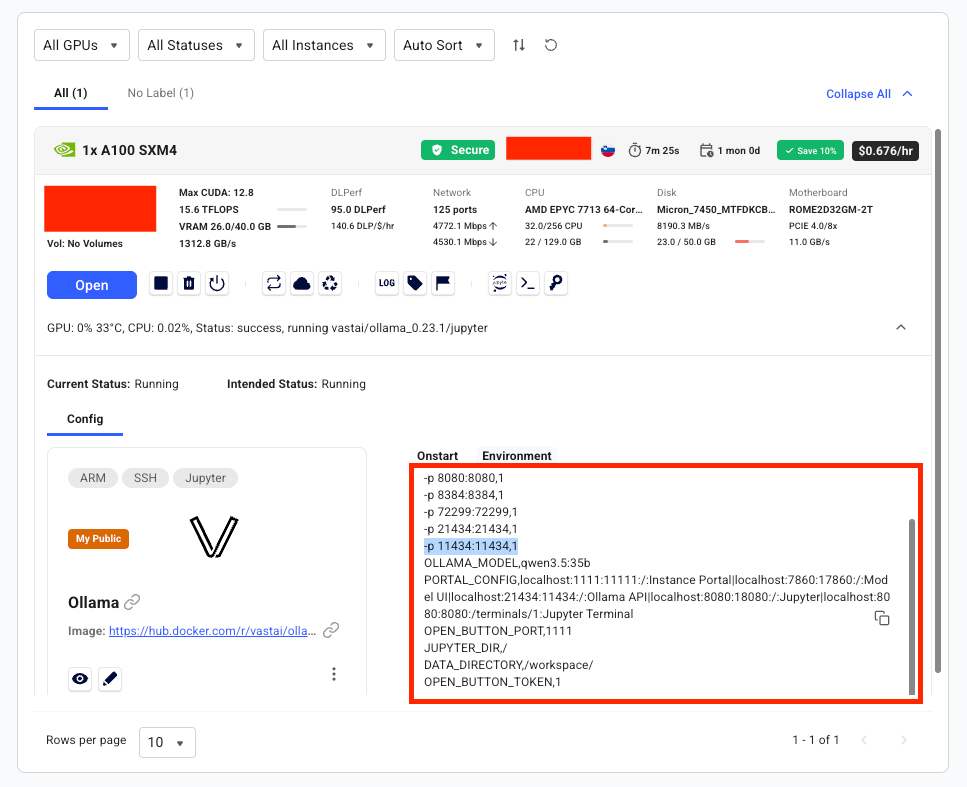Select the Config tab
967x787 pixels.
85,419
